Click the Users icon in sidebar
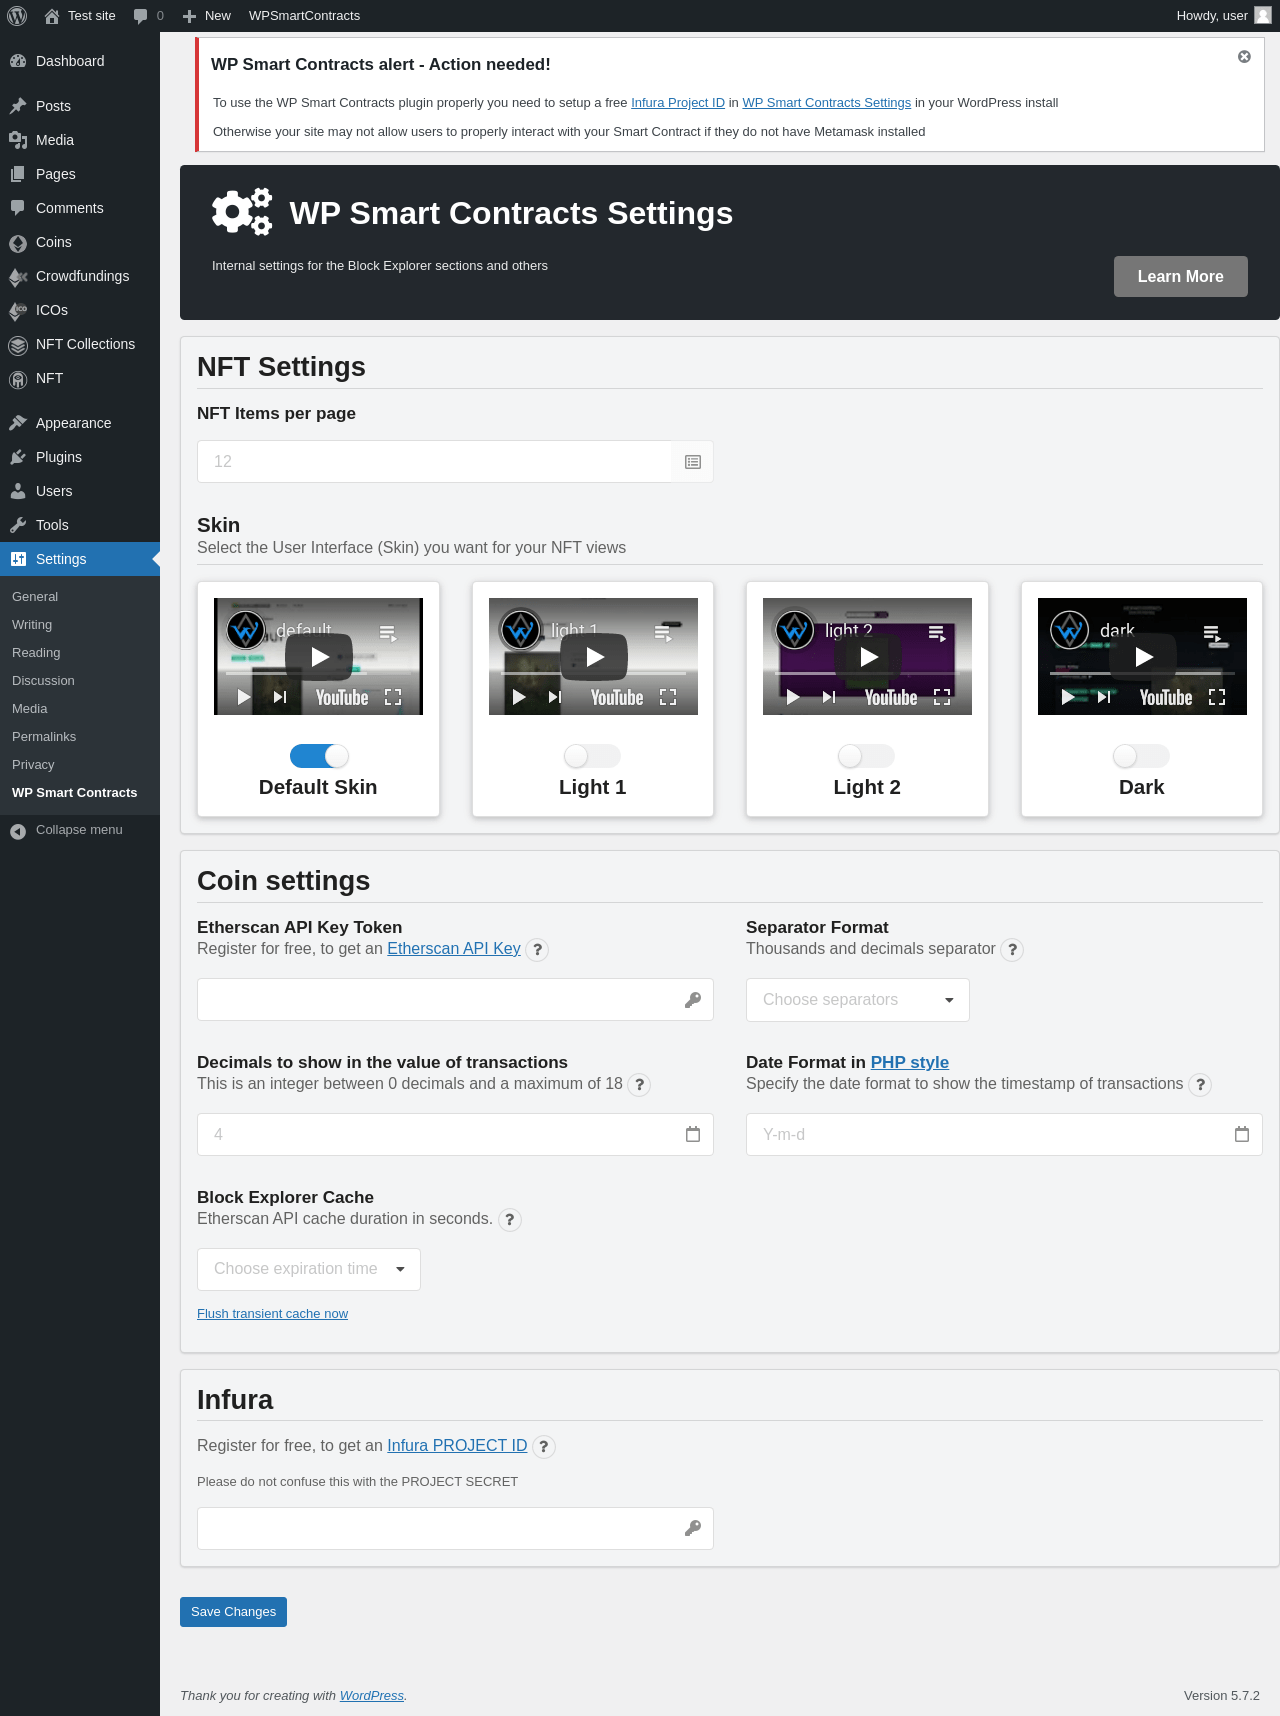Image resolution: width=1280 pixels, height=1716 pixels. pyautogui.click(x=18, y=491)
